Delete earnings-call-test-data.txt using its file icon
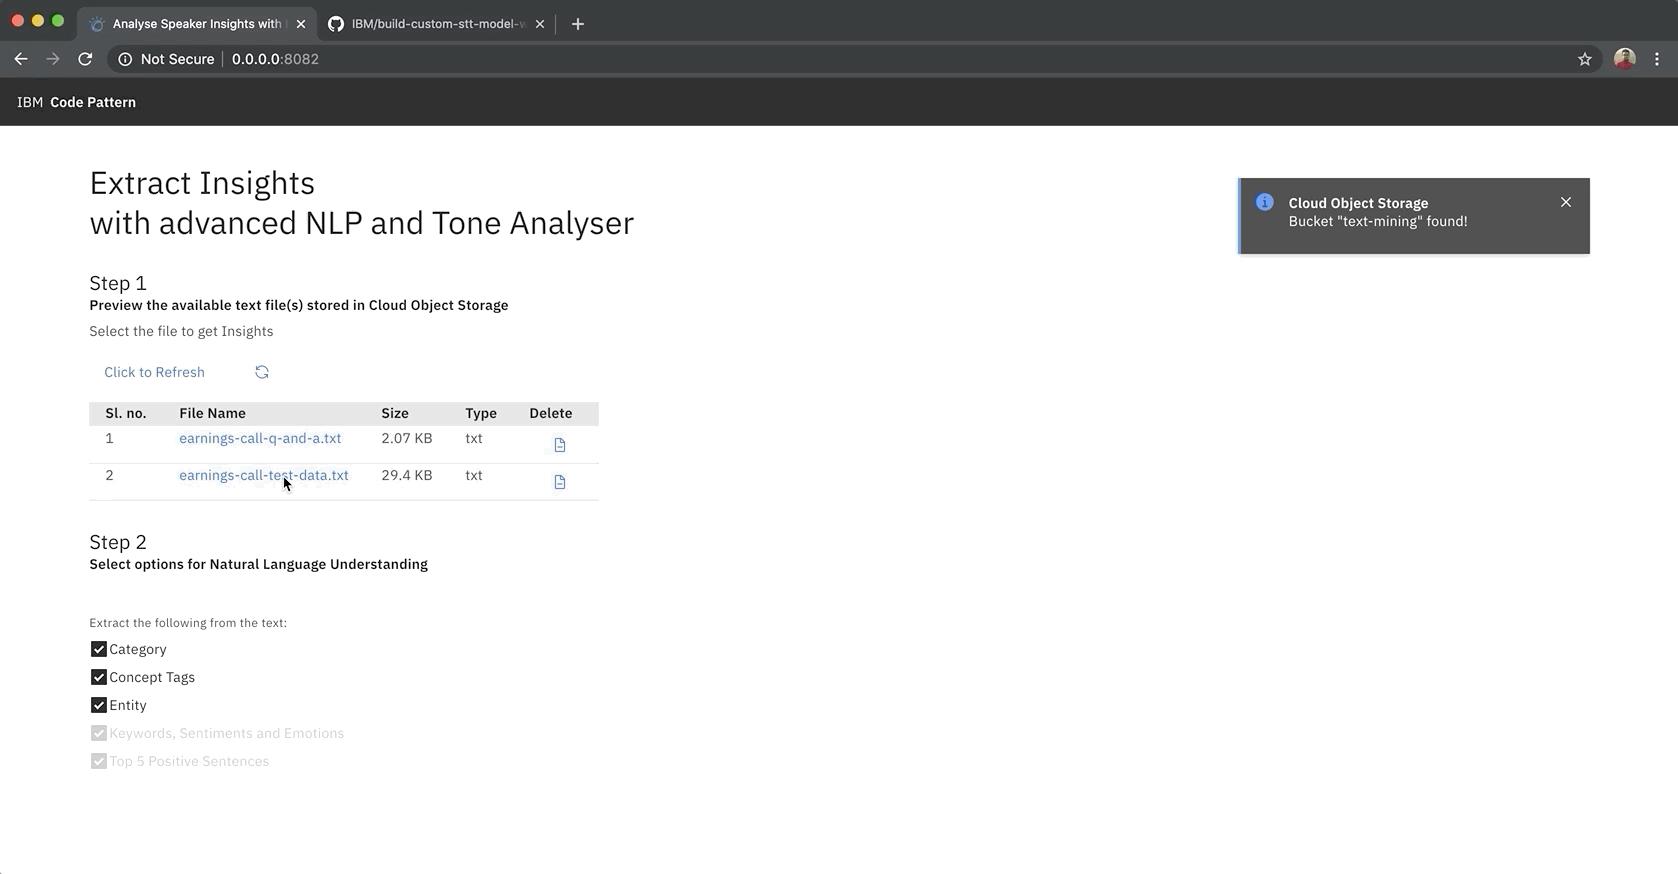Viewport: 1678px width, 874px height. point(560,482)
